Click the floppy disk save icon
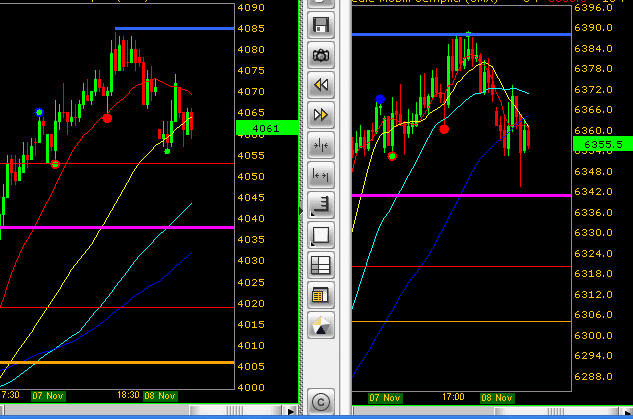Screen dimensions: 633x419 [x=321, y=25]
